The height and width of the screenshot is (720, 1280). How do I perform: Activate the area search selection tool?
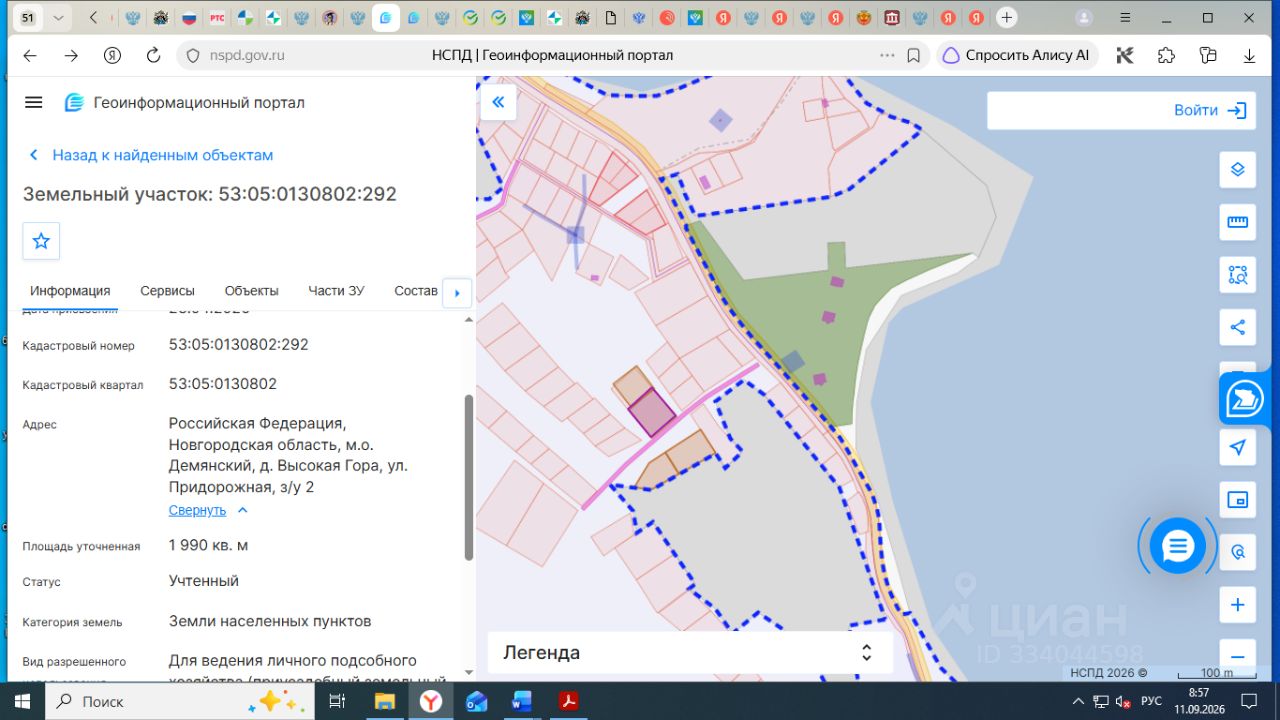coord(1237,274)
